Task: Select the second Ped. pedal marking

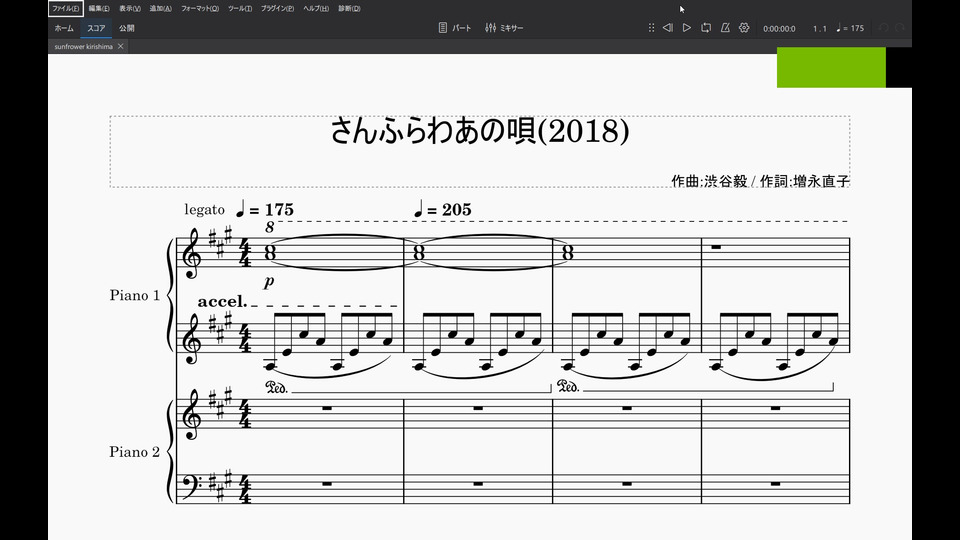Action: pos(568,387)
